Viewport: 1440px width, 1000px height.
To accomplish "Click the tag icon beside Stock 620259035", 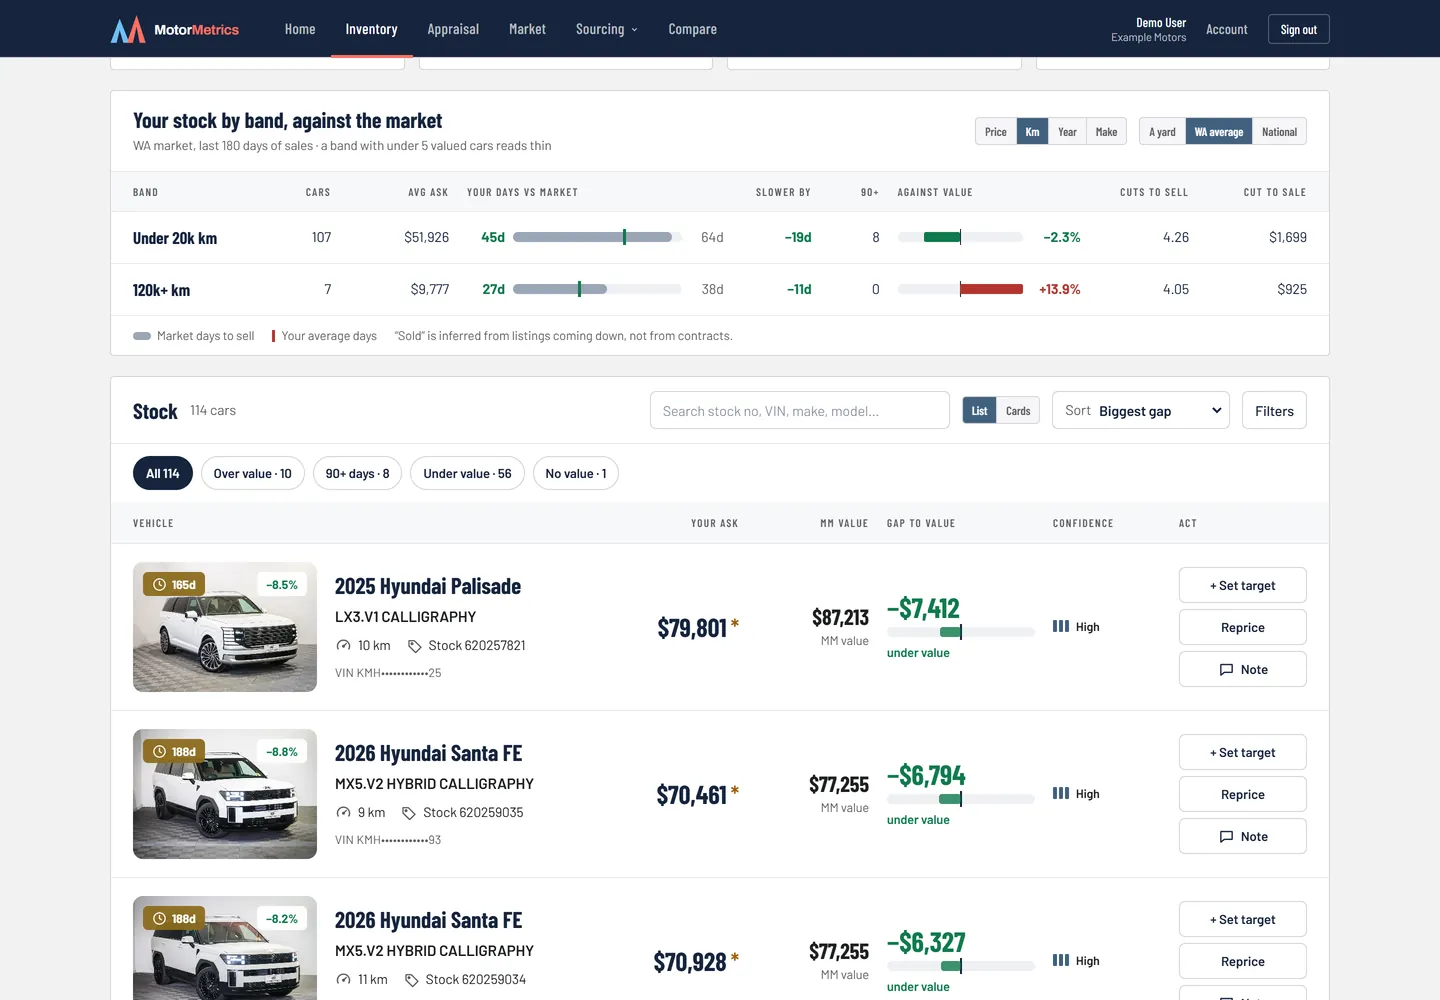I will pyautogui.click(x=409, y=813).
